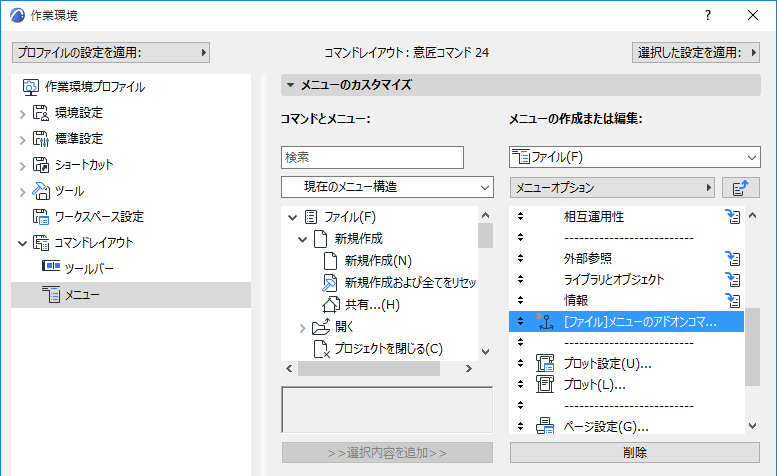The image size is (777, 476).
Task: Click the 検索 search field
Action: (372, 157)
